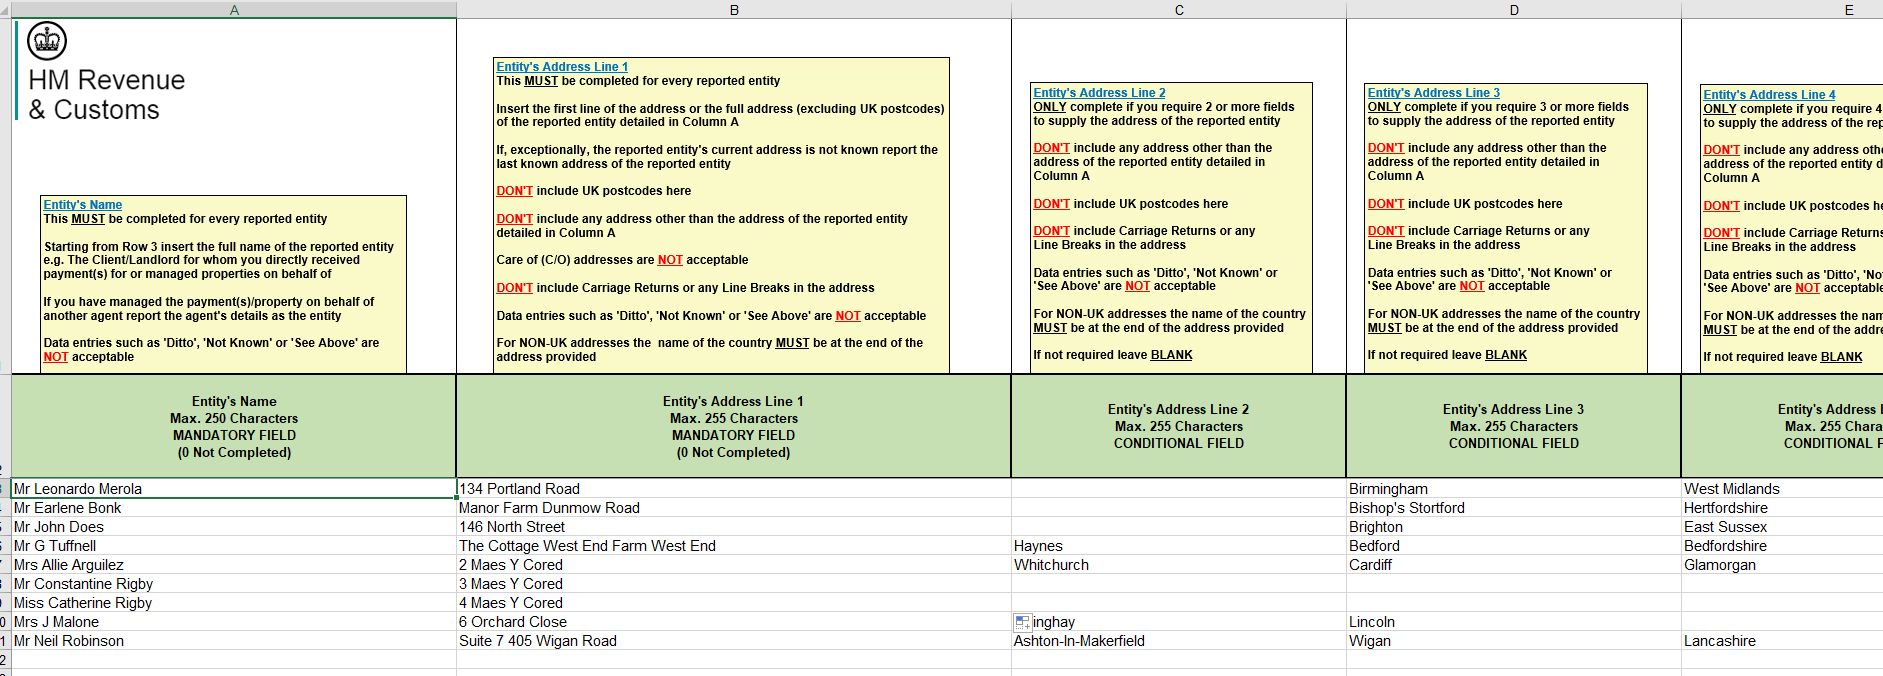Open the Entity's Address Line 2 link
The width and height of the screenshot is (1883, 676).
click(x=1099, y=93)
